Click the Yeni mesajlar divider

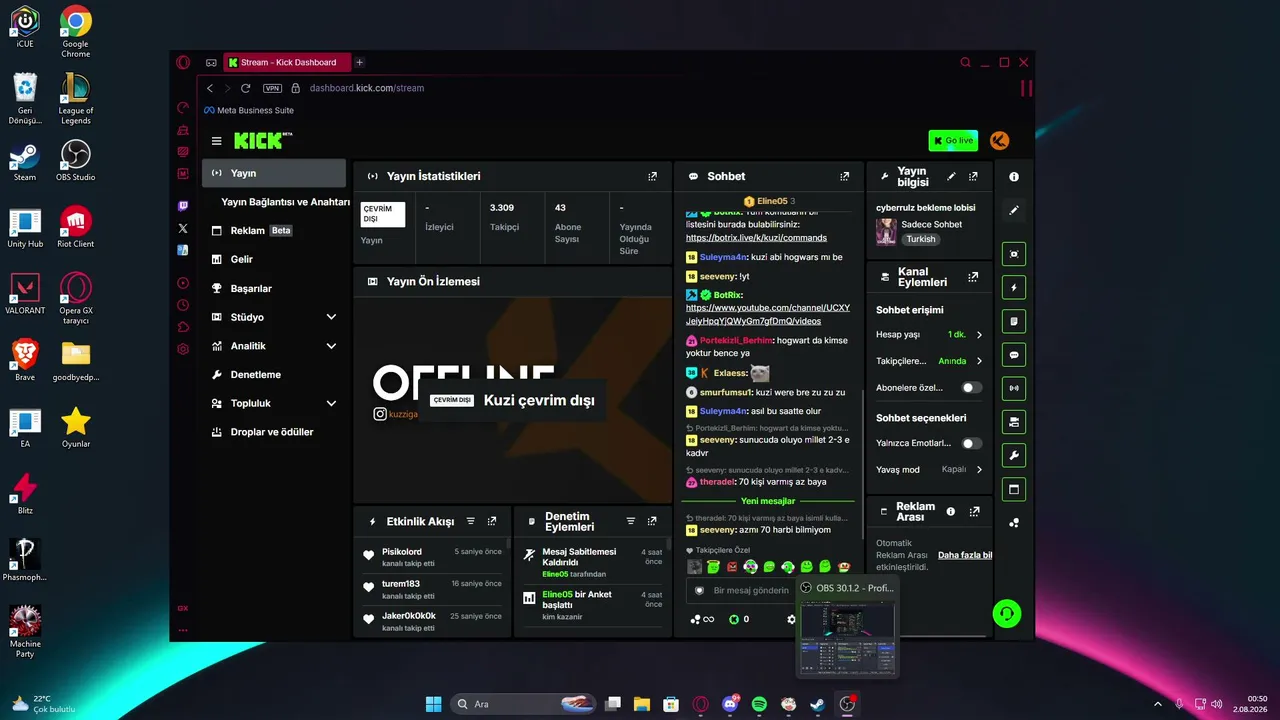coord(768,501)
